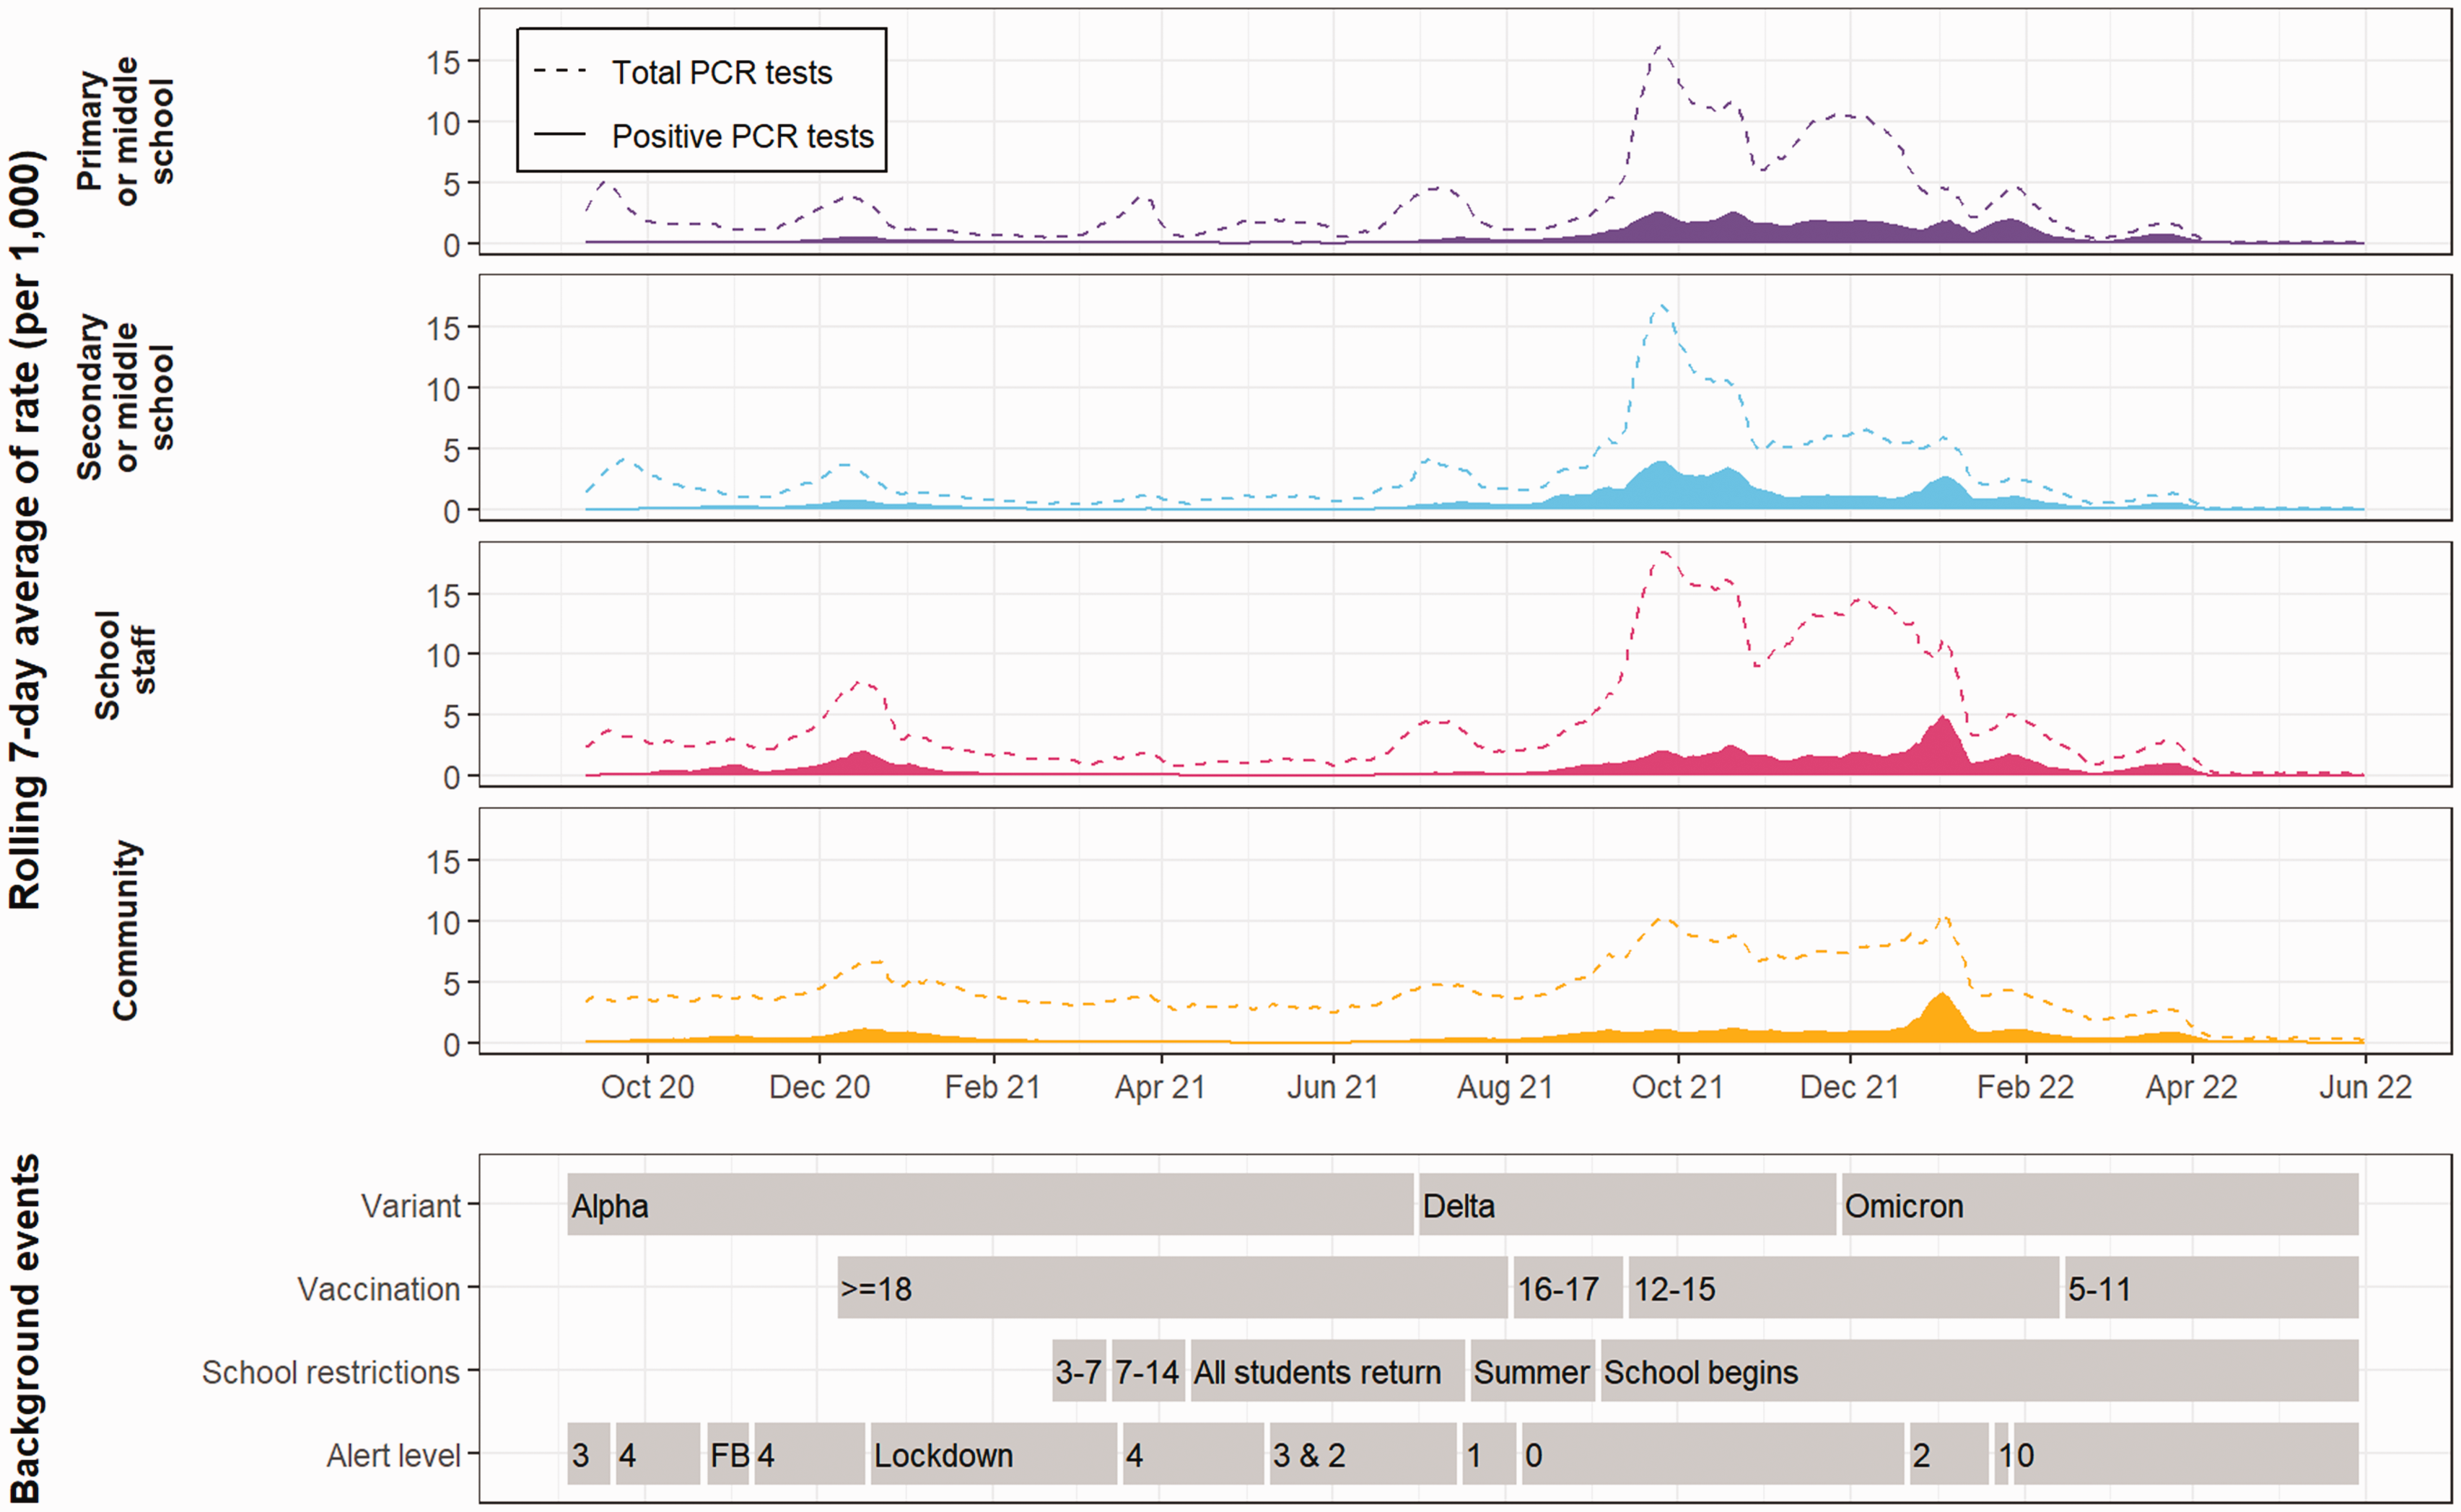Click the Alert level row label
The height and width of the screenshot is (1512, 2461).
tap(393, 1455)
